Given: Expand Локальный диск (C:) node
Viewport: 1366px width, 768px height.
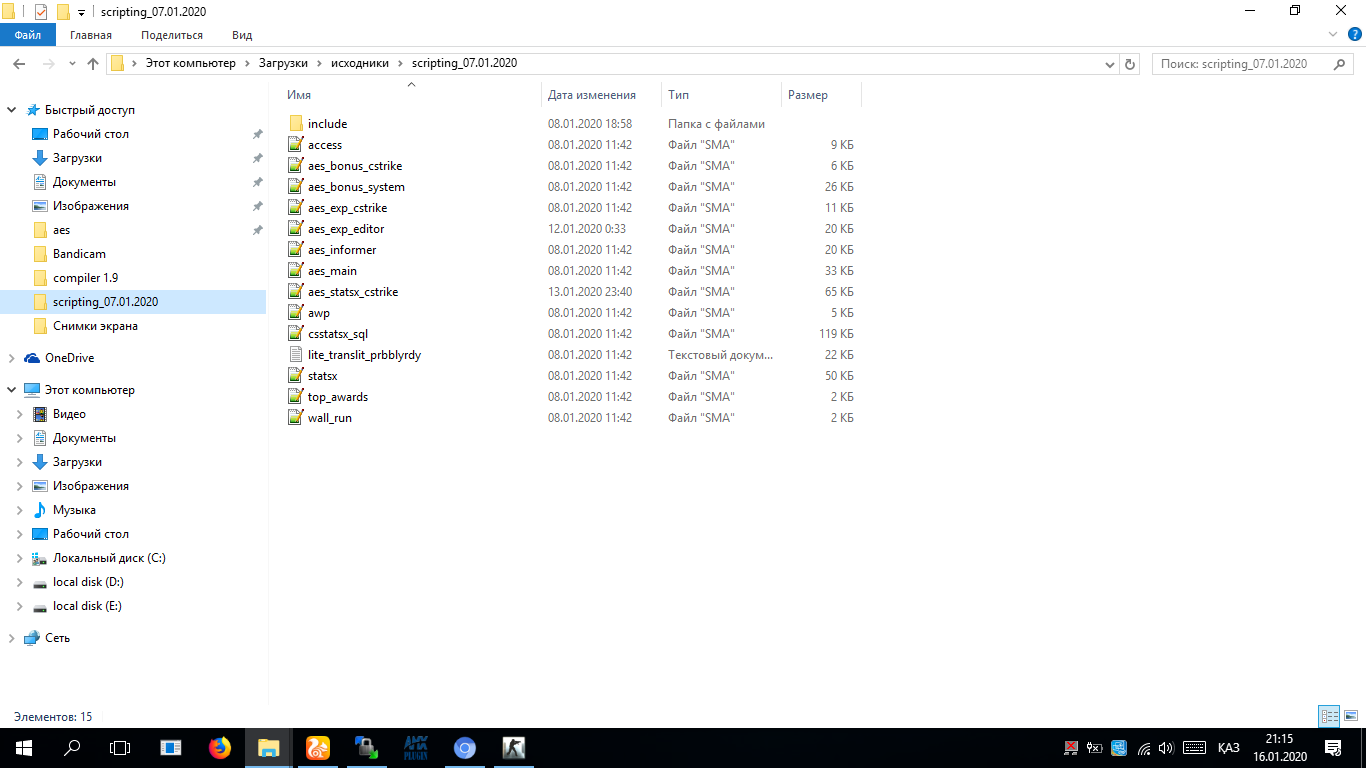Looking at the screenshot, I should point(20,558).
